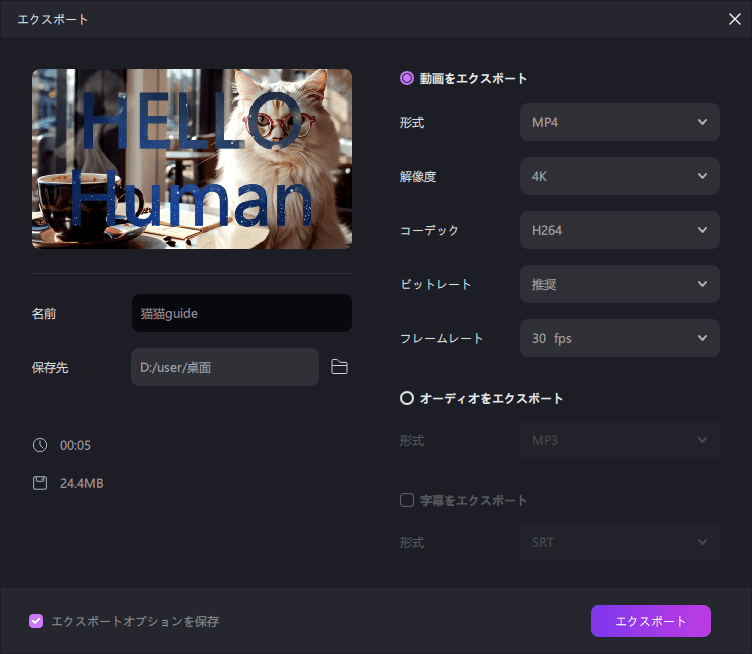Image resolution: width=752 pixels, height=654 pixels.
Task: Click the ビットレート label
Action: coord(435,284)
